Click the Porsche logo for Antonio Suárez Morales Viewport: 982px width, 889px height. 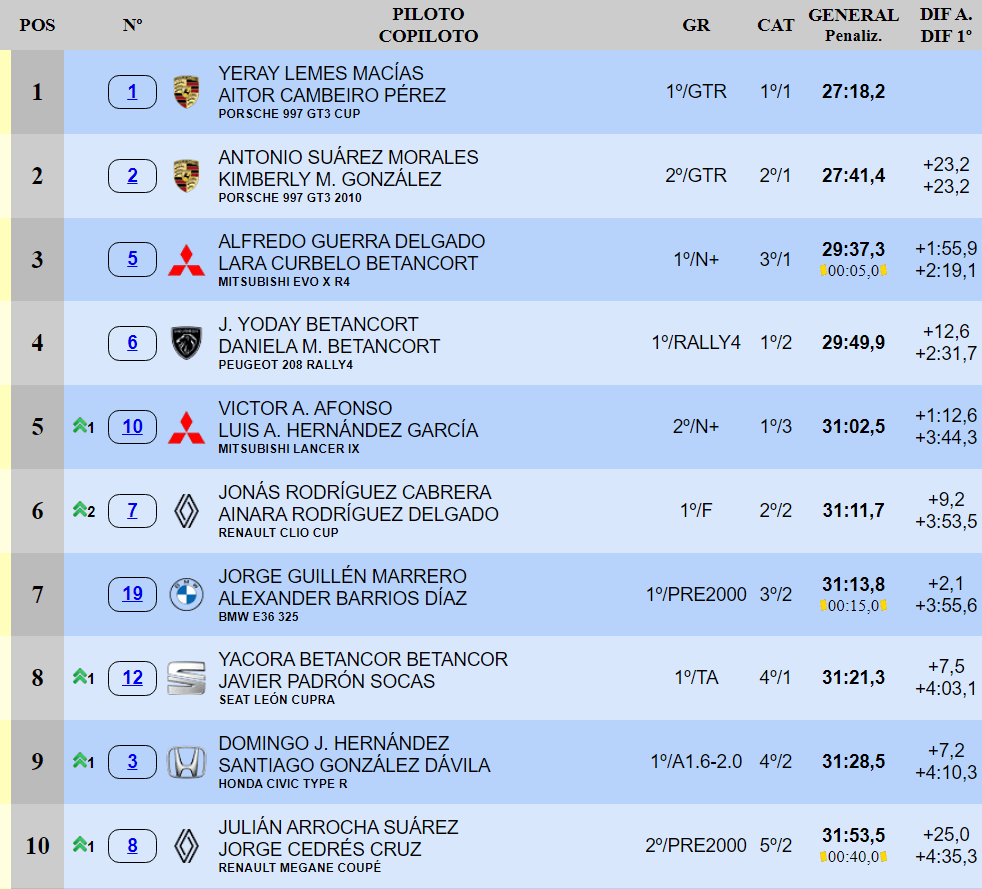186,177
